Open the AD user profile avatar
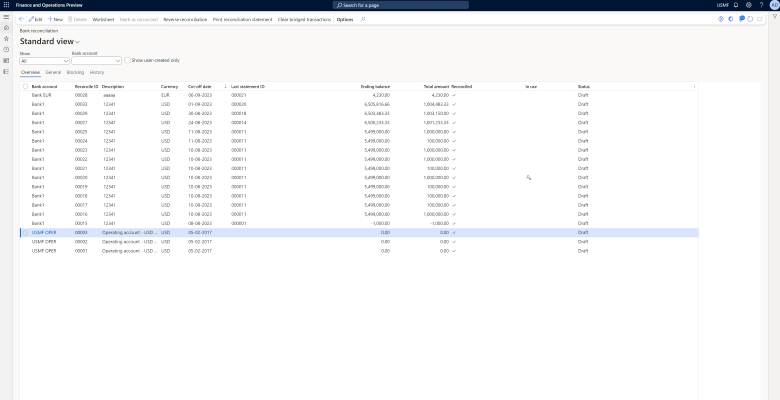Image resolution: width=780 pixels, height=400 pixels. pos(774,5)
